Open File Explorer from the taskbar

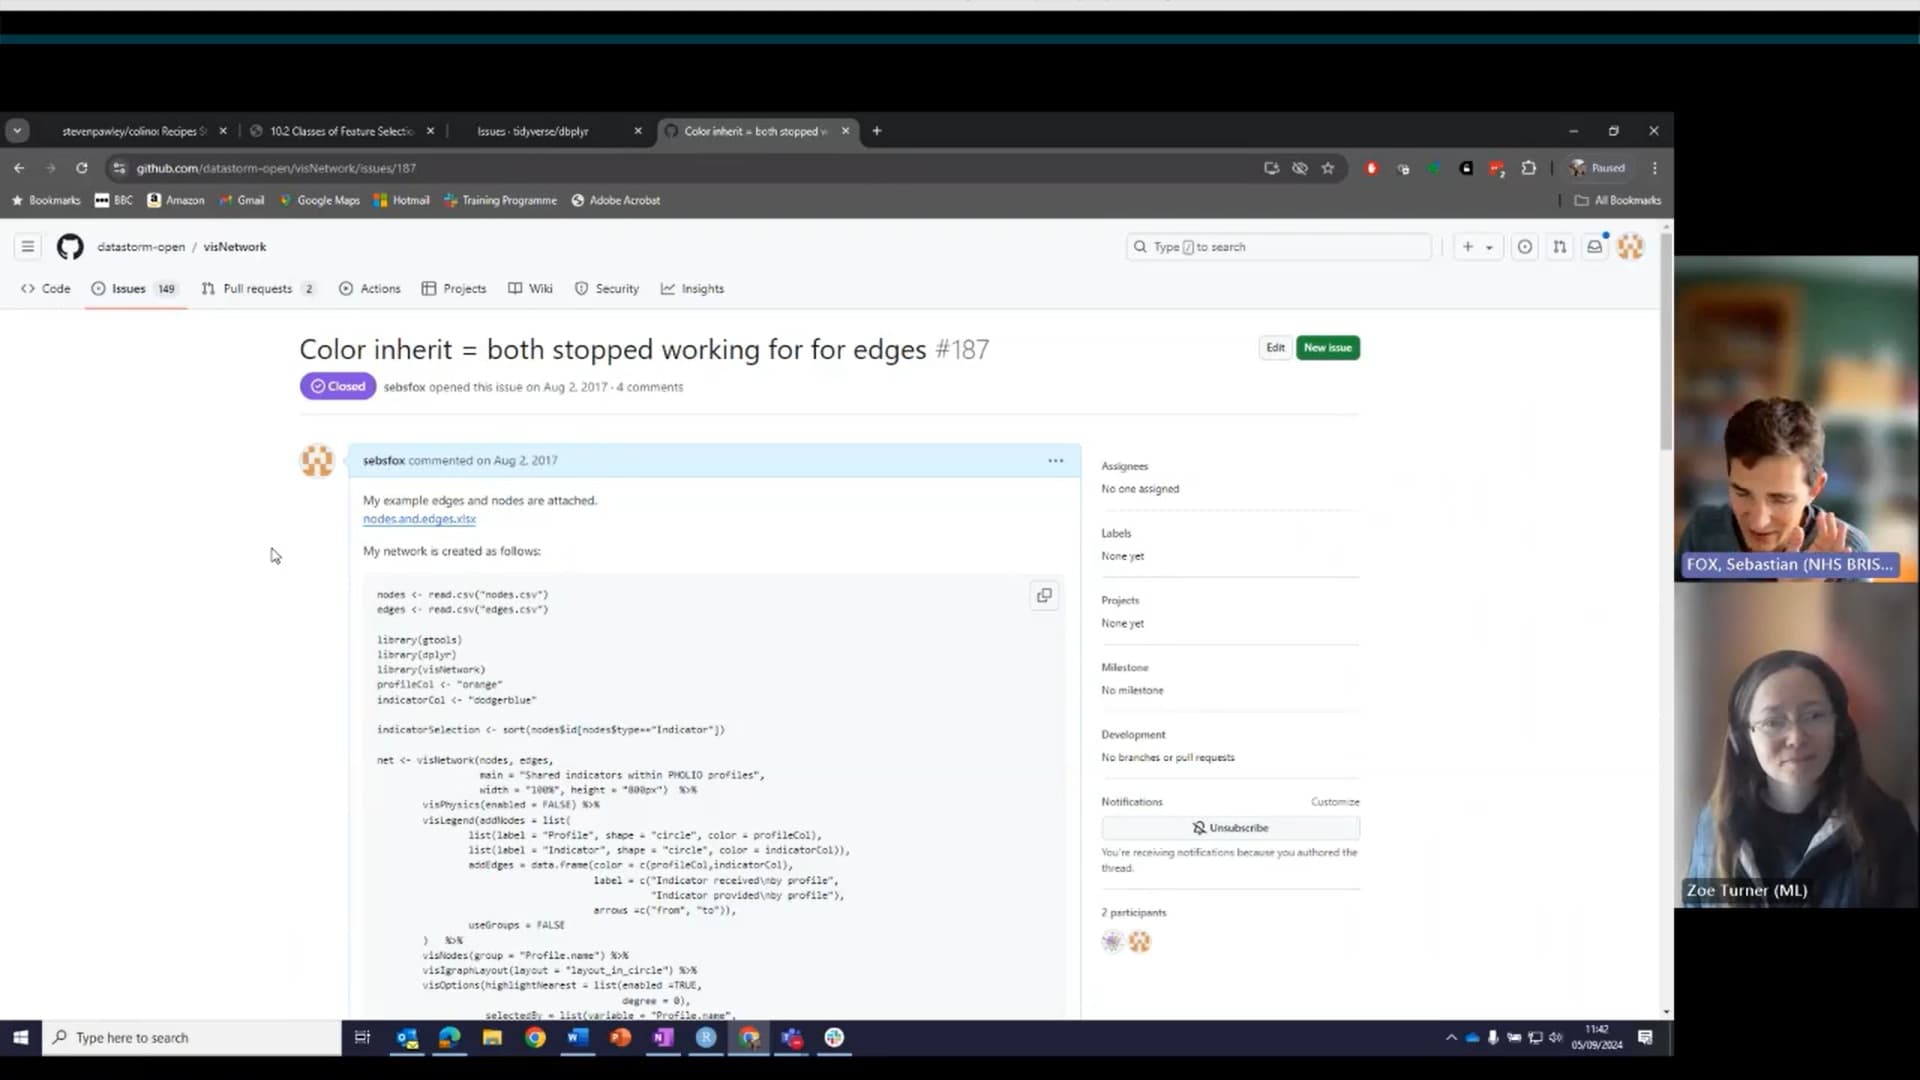[492, 1038]
